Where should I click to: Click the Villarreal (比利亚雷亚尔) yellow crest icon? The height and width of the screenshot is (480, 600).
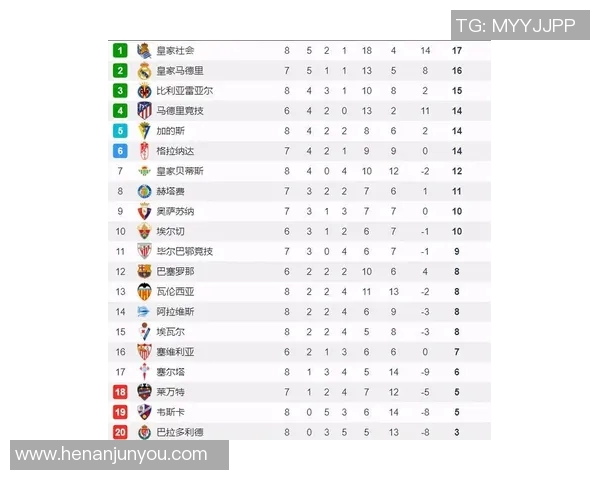(x=144, y=90)
